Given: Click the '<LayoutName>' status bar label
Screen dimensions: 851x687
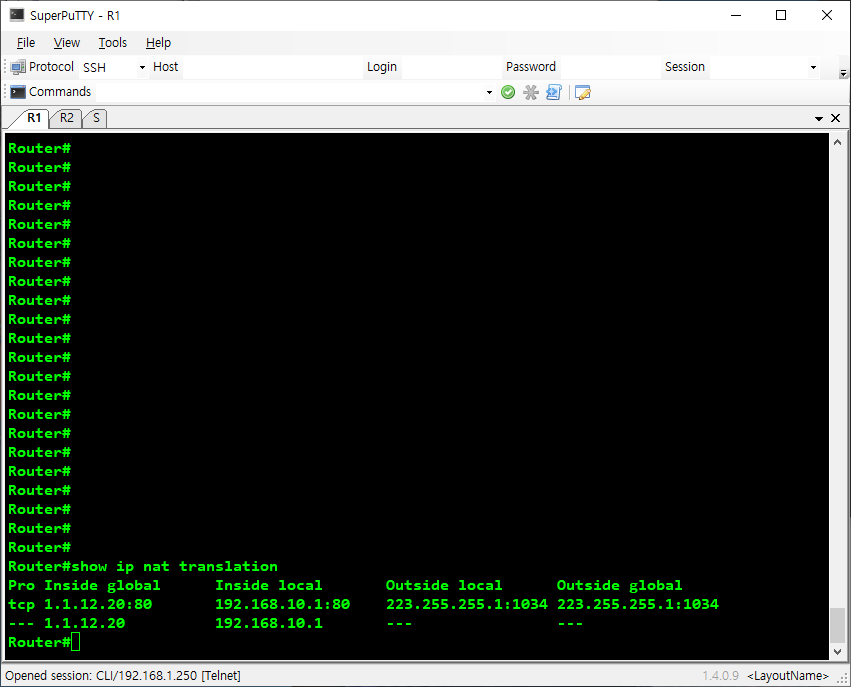Looking at the screenshot, I should pos(788,676).
